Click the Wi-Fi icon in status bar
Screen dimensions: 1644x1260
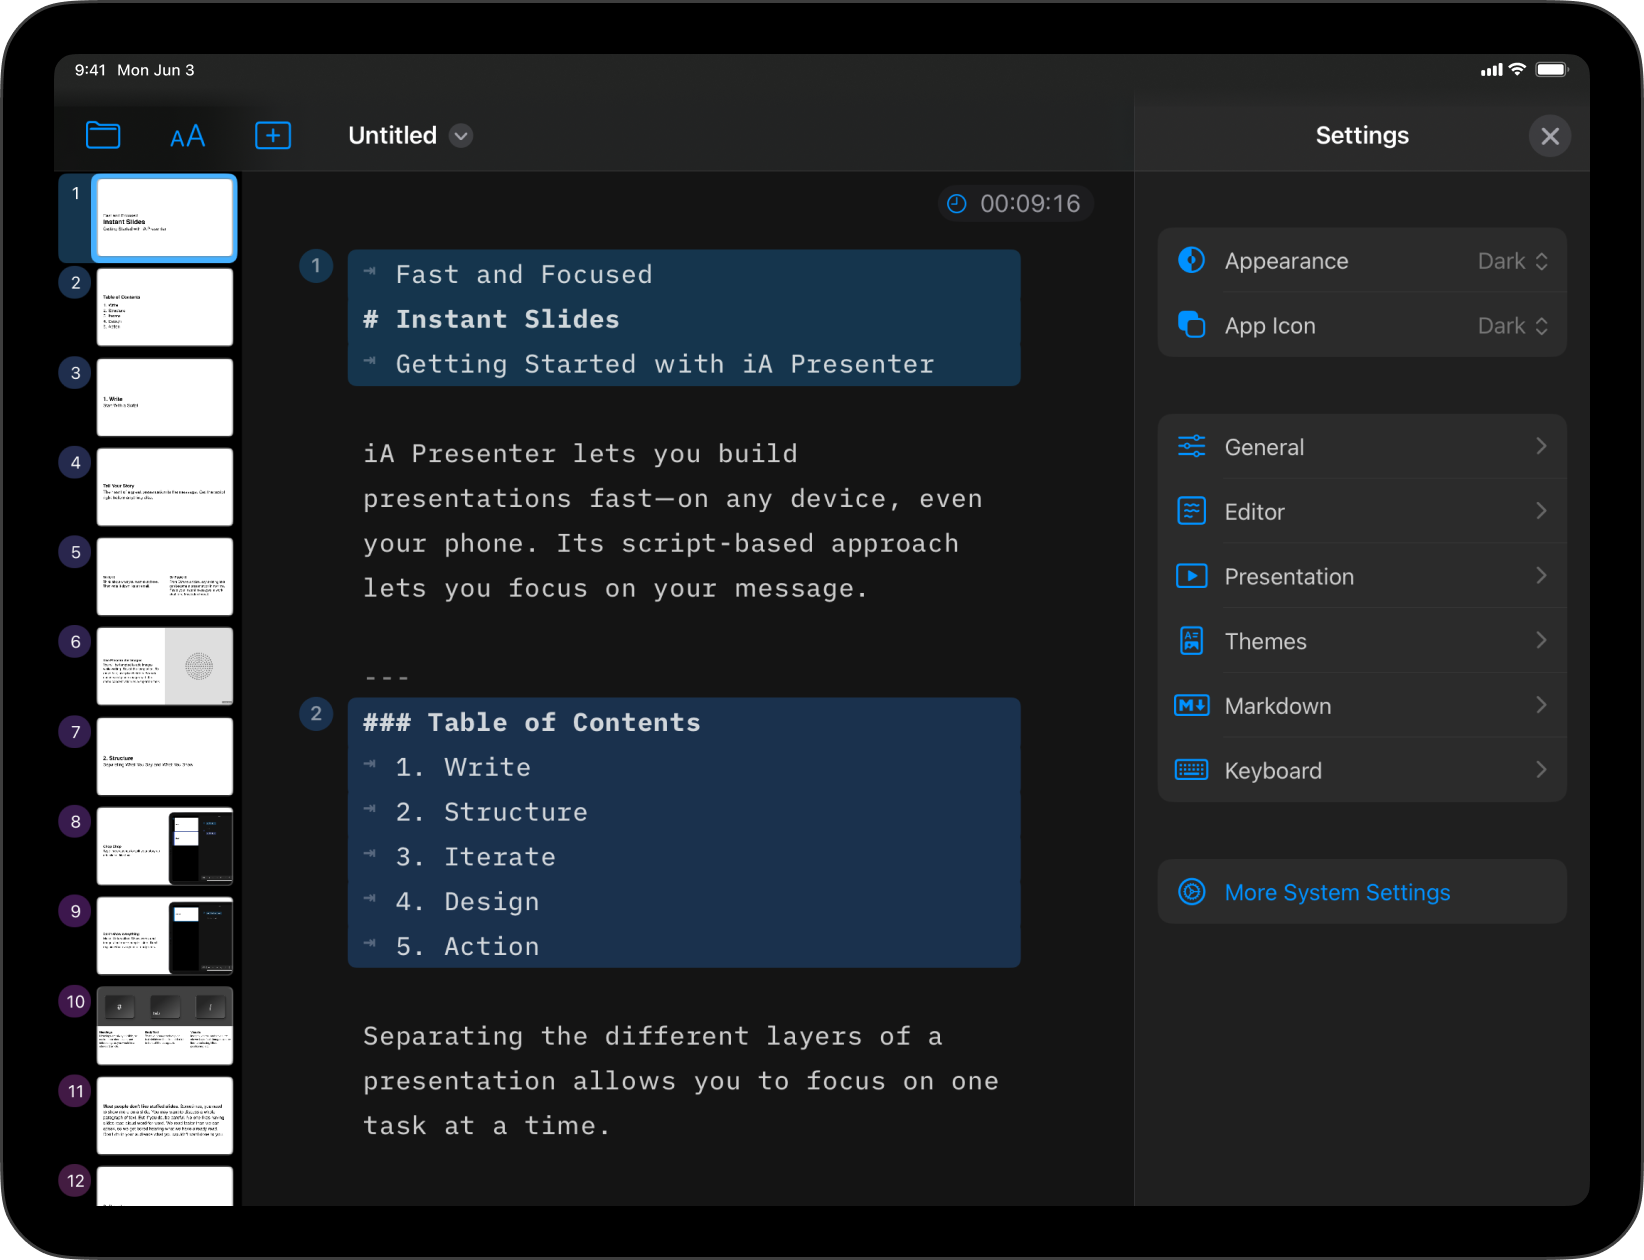coord(1517,69)
